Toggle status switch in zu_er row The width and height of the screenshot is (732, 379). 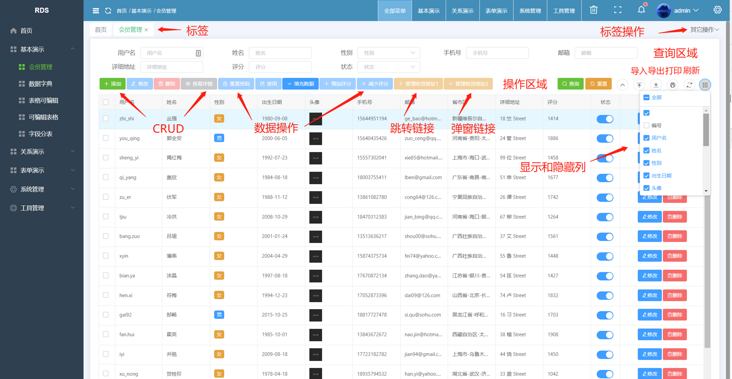click(605, 197)
